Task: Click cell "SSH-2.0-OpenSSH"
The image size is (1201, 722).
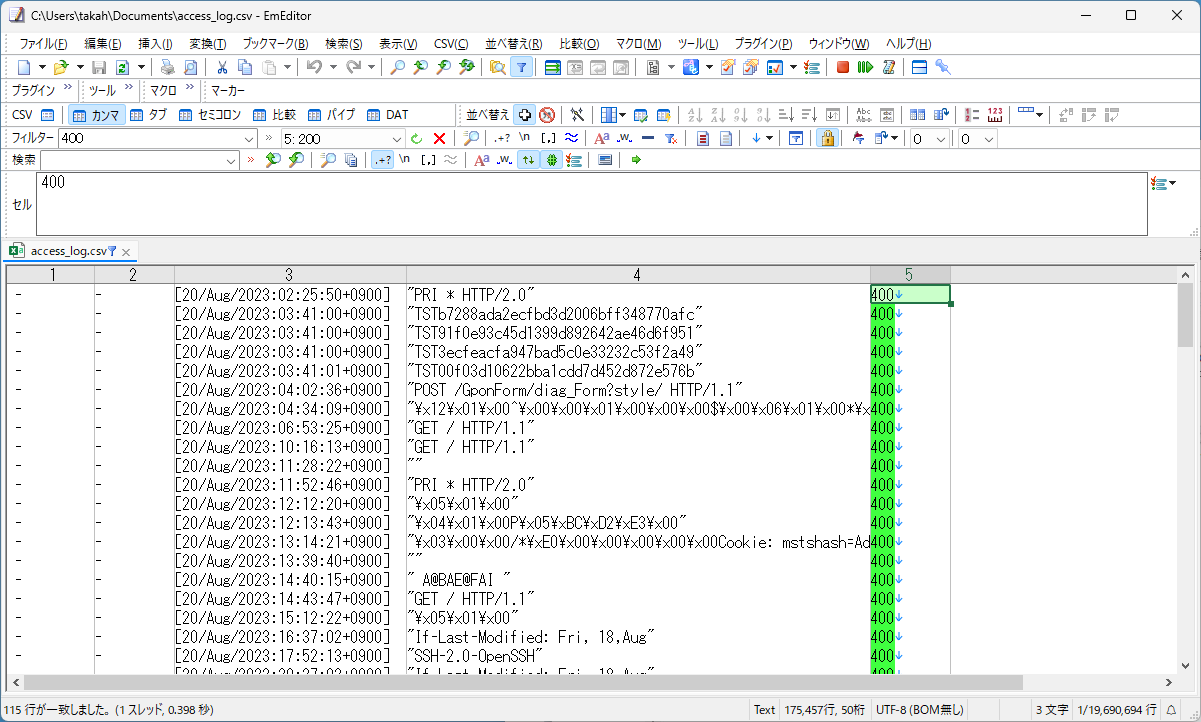Action: (x=637, y=655)
